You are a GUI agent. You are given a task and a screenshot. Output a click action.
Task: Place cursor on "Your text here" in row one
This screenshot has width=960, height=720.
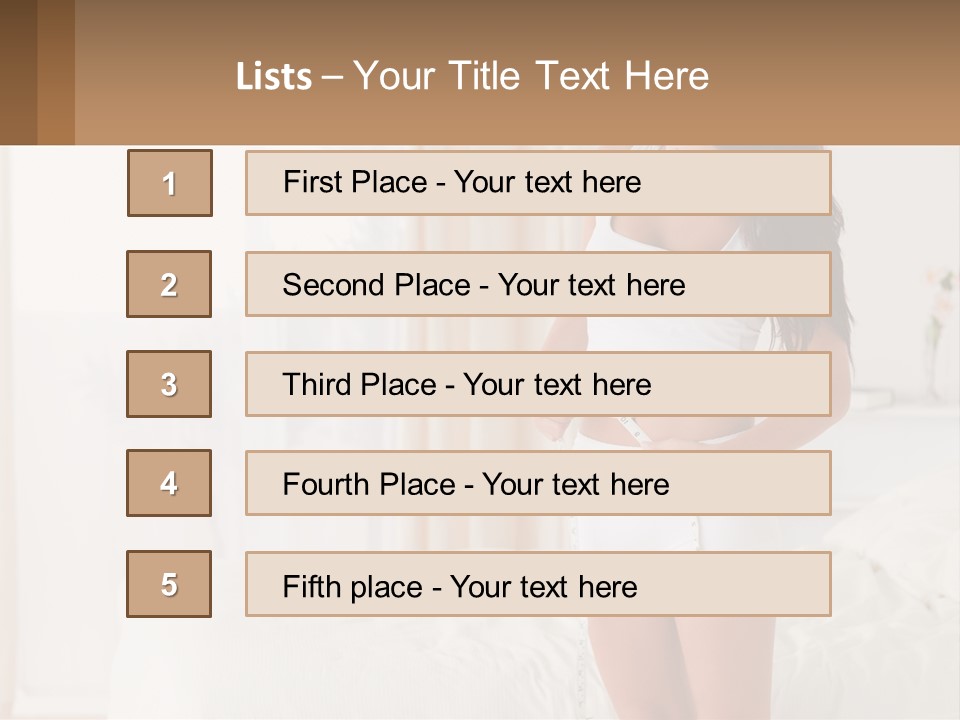pyautogui.click(x=547, y=182)
